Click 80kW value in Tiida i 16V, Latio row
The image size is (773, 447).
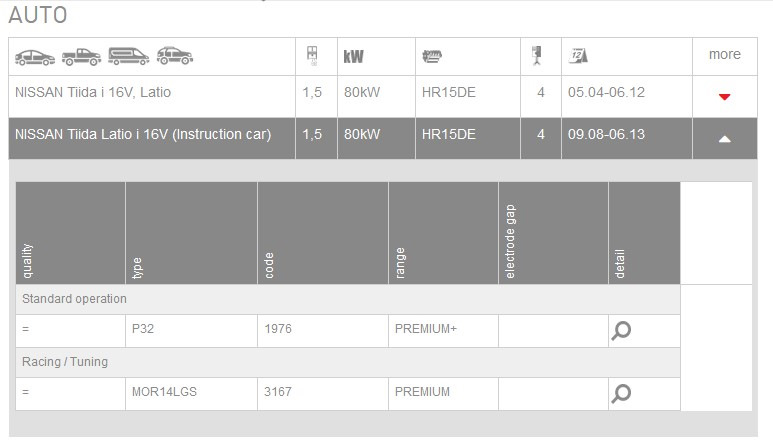click(x=362, y=92)
